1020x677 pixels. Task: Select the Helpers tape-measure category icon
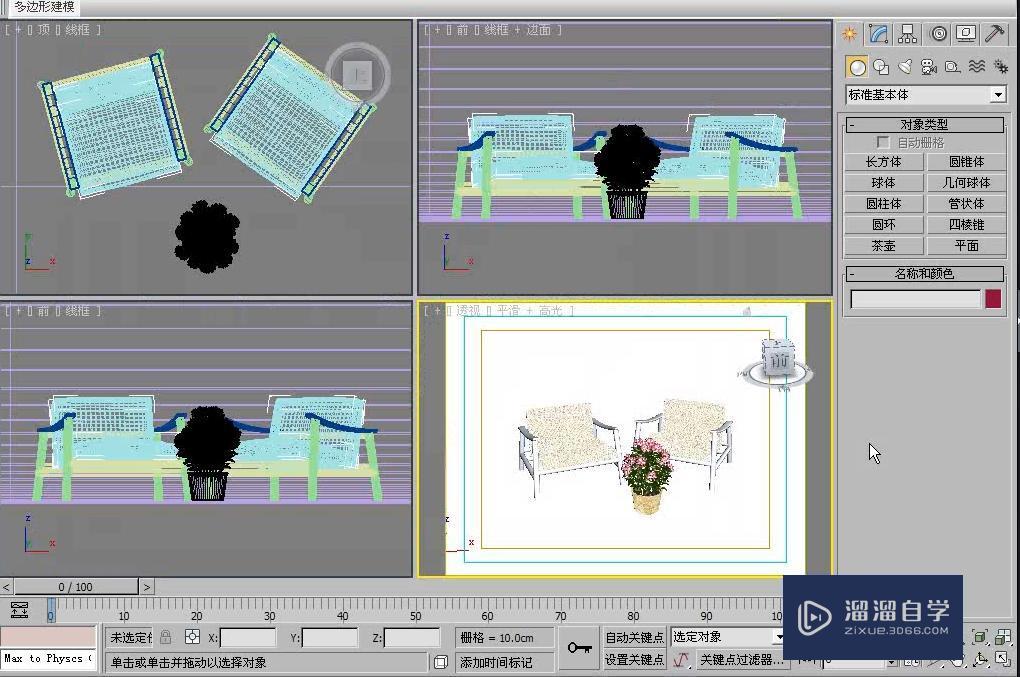[953, 66]
